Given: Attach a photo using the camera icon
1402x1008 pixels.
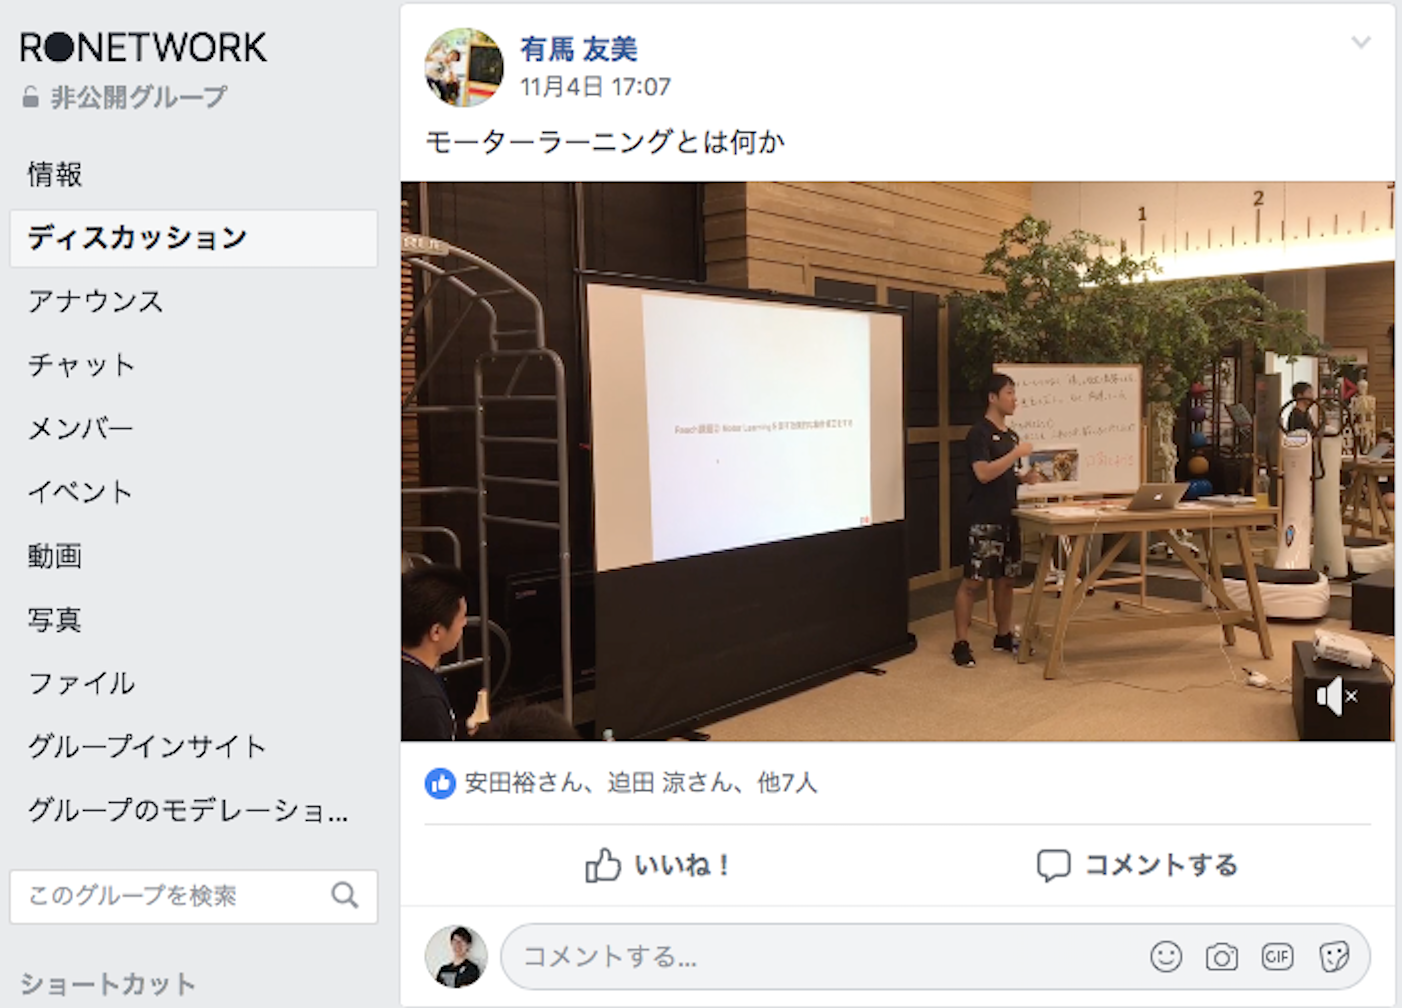Looking at the screenshot, I should (x=1221, y=957).
